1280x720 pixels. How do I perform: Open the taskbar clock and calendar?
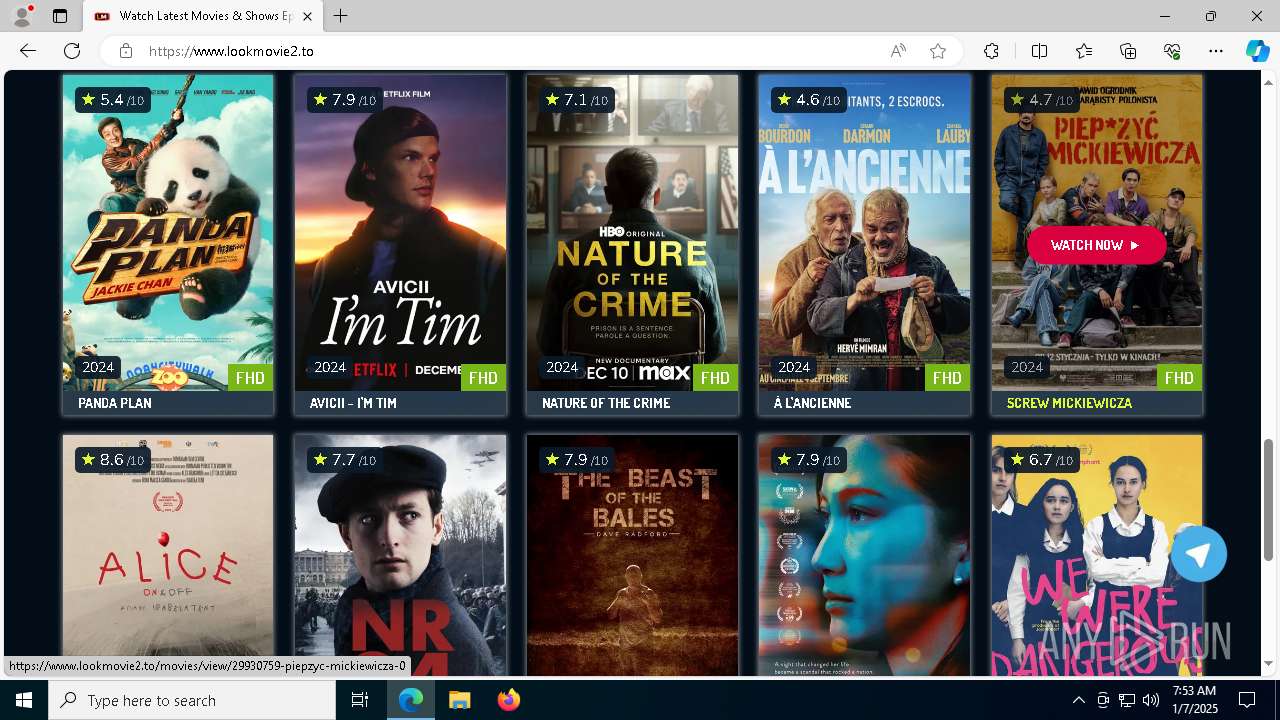[1194, 700]
